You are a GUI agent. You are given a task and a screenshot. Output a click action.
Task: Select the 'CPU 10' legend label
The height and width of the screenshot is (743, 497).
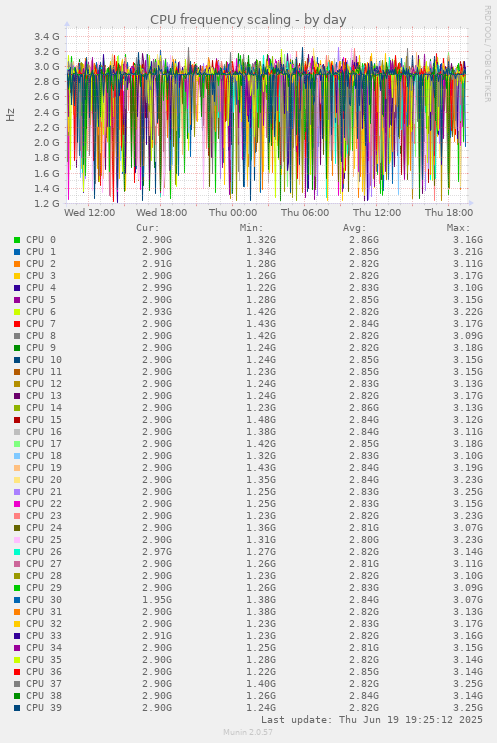(44, 360)
